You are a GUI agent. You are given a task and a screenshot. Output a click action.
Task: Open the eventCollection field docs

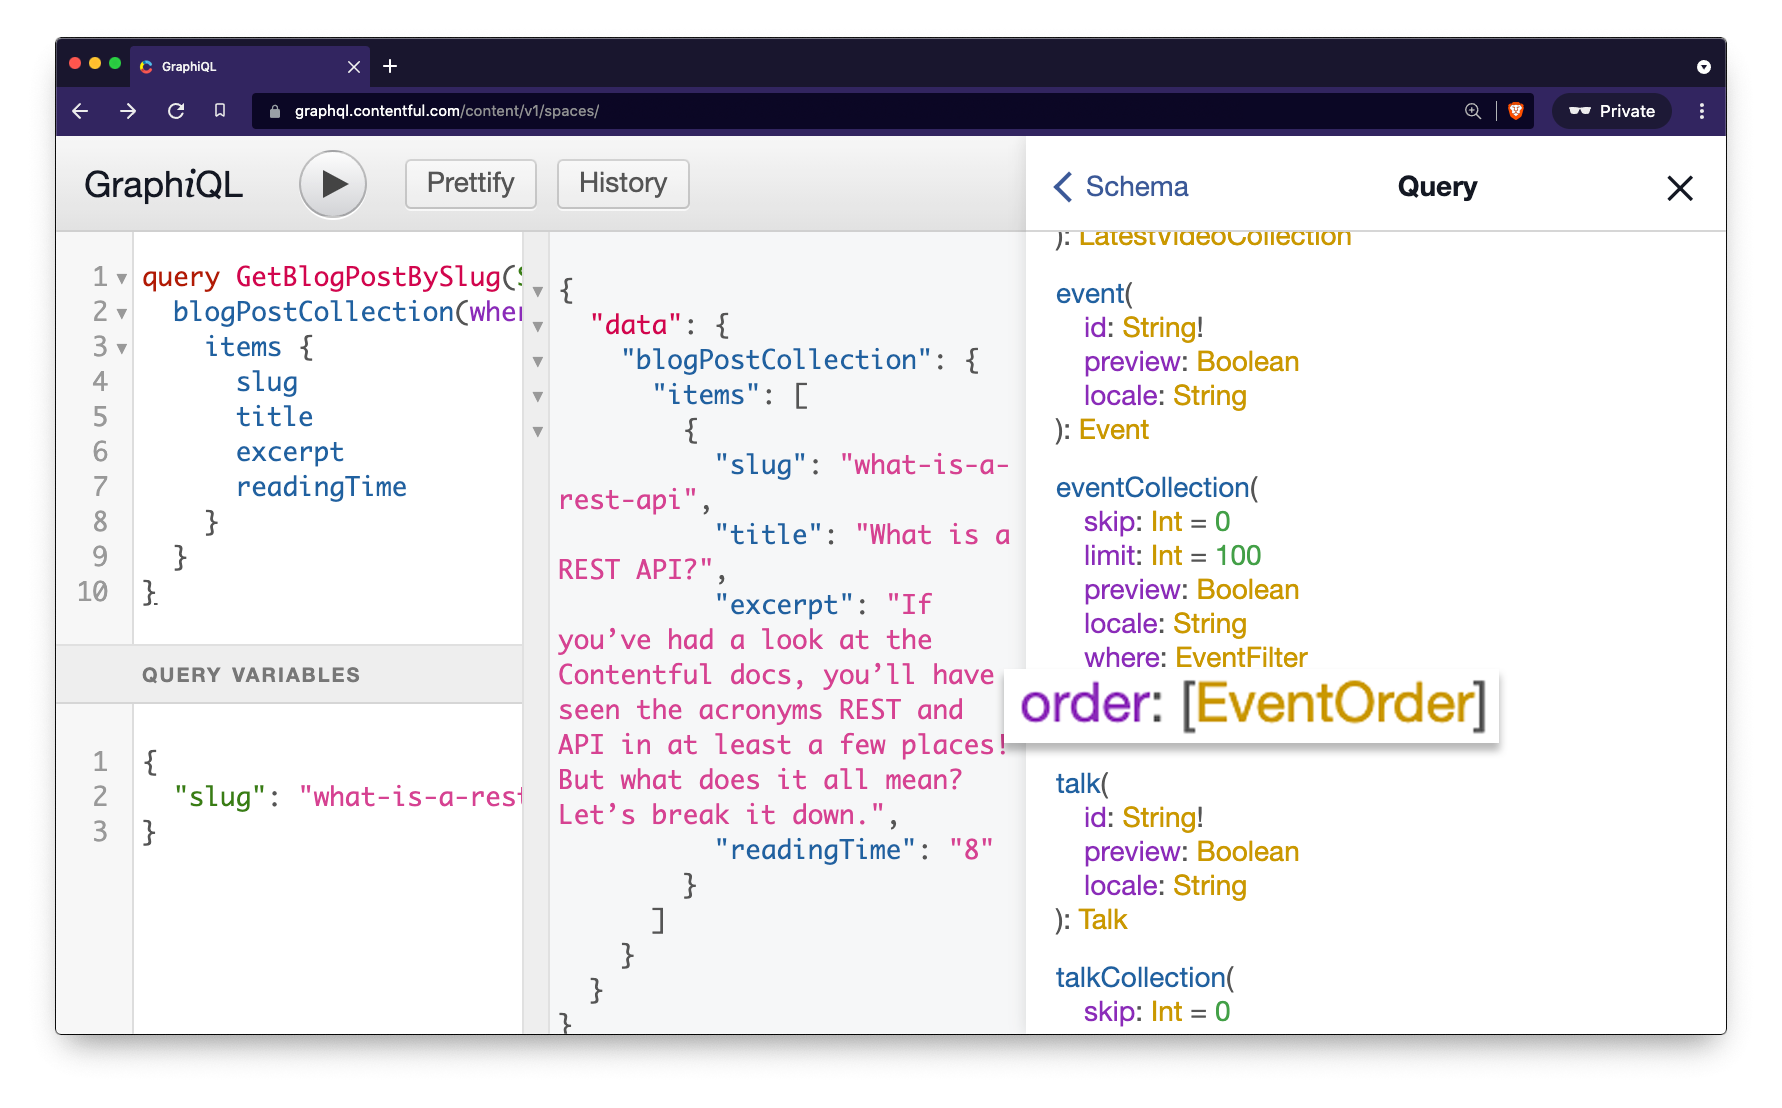[x=1152, y=488]
